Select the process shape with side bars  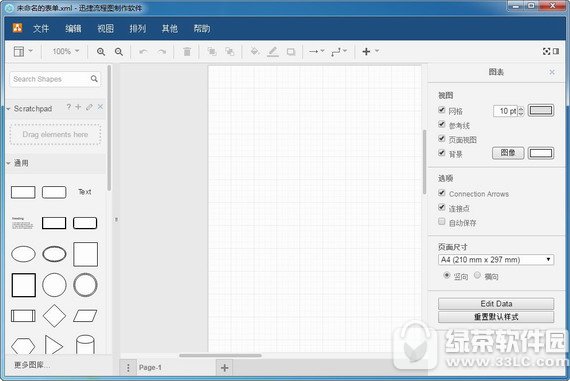[23, 316]
